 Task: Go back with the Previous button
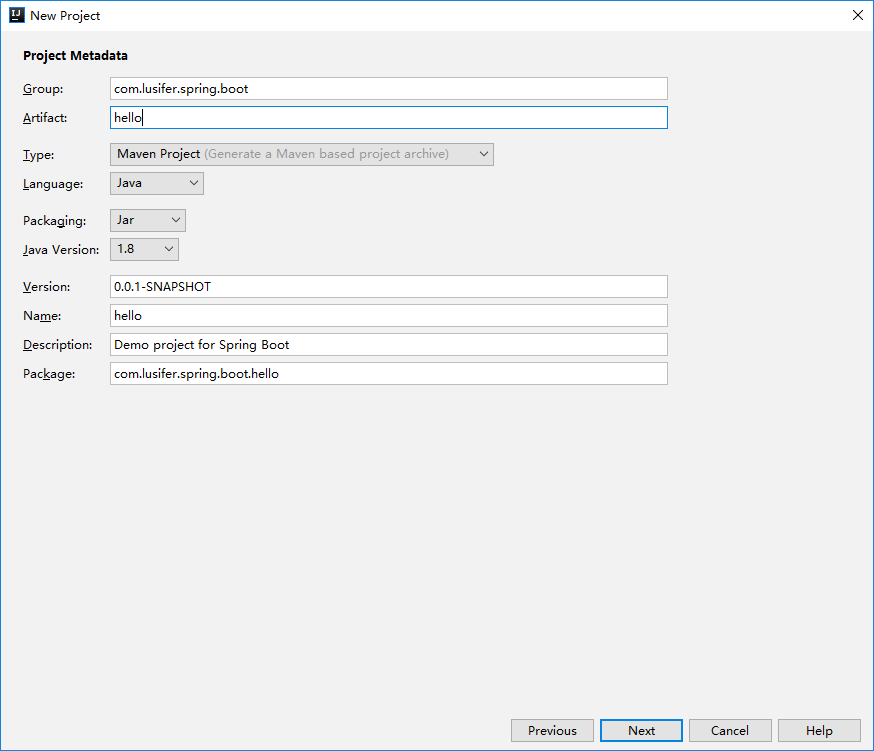click(x=552, y=731)
